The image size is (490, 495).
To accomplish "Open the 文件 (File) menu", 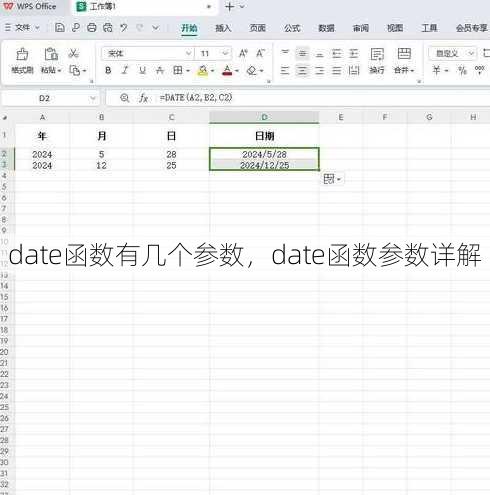I will coord(23,28).
